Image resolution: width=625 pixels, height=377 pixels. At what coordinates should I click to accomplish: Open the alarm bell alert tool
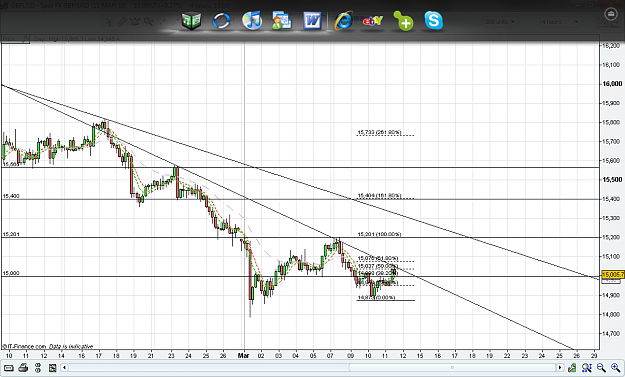click(135, 22)
